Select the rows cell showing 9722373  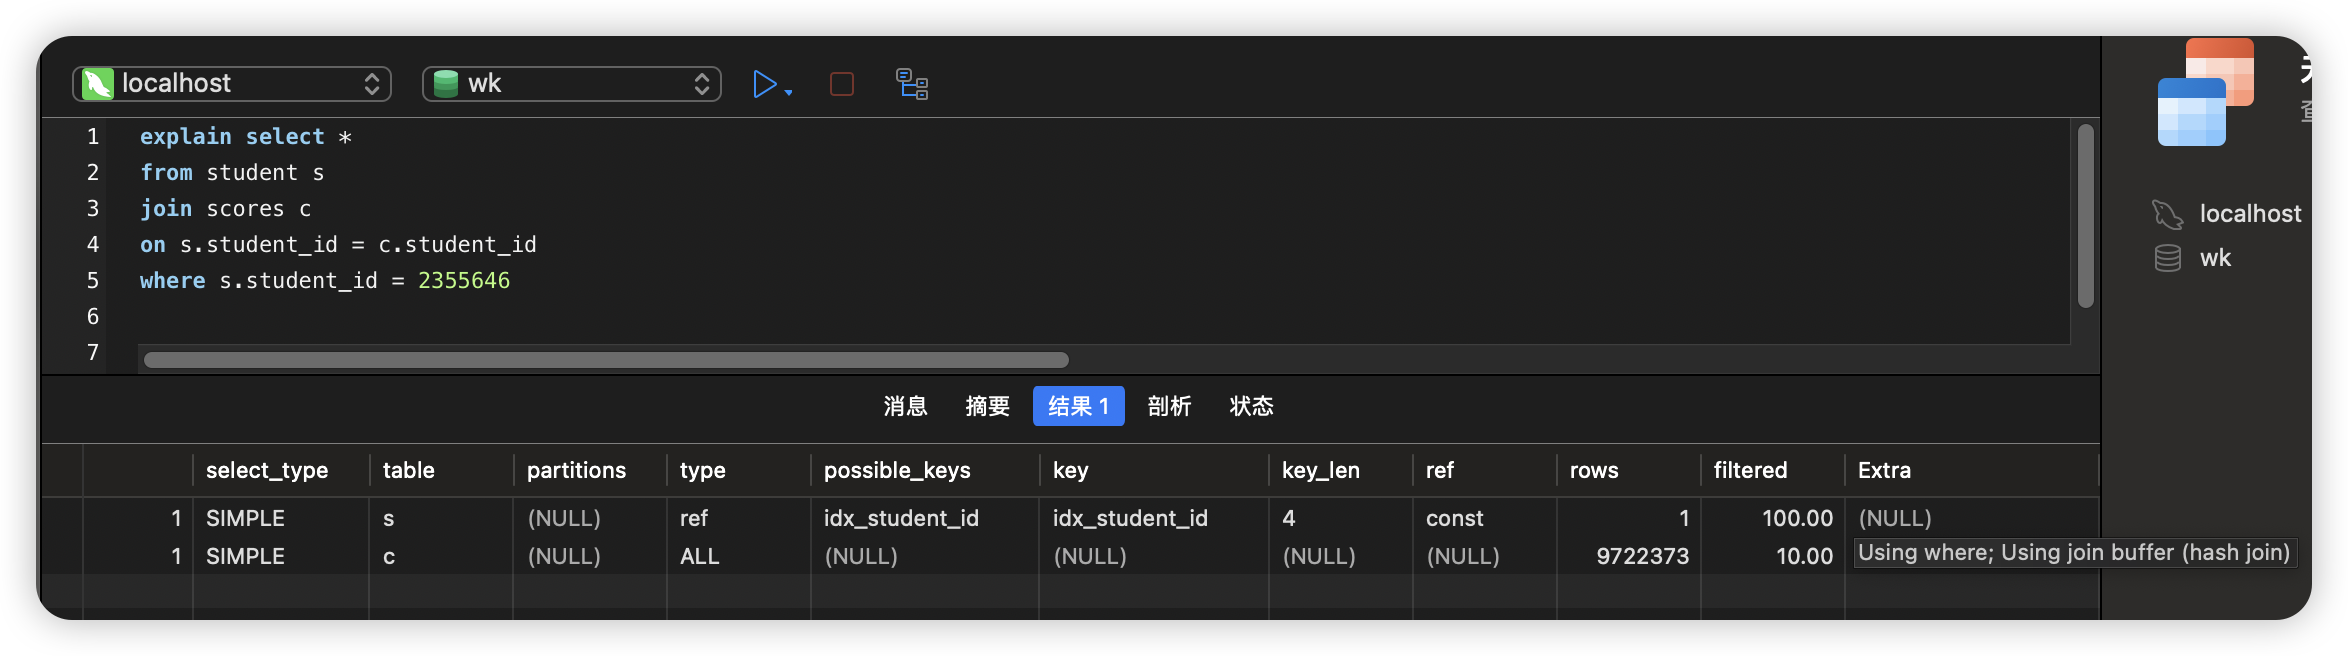(1629, 556)
